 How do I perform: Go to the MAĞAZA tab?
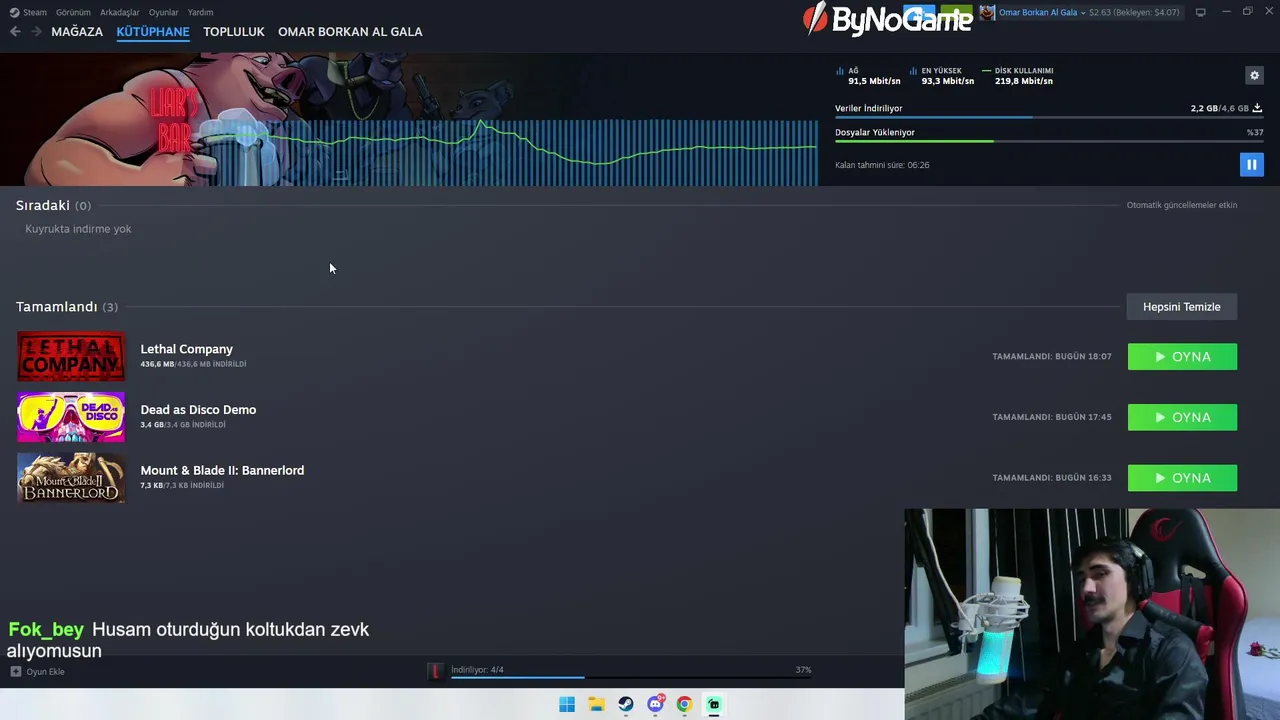click(x=77, y=32)
